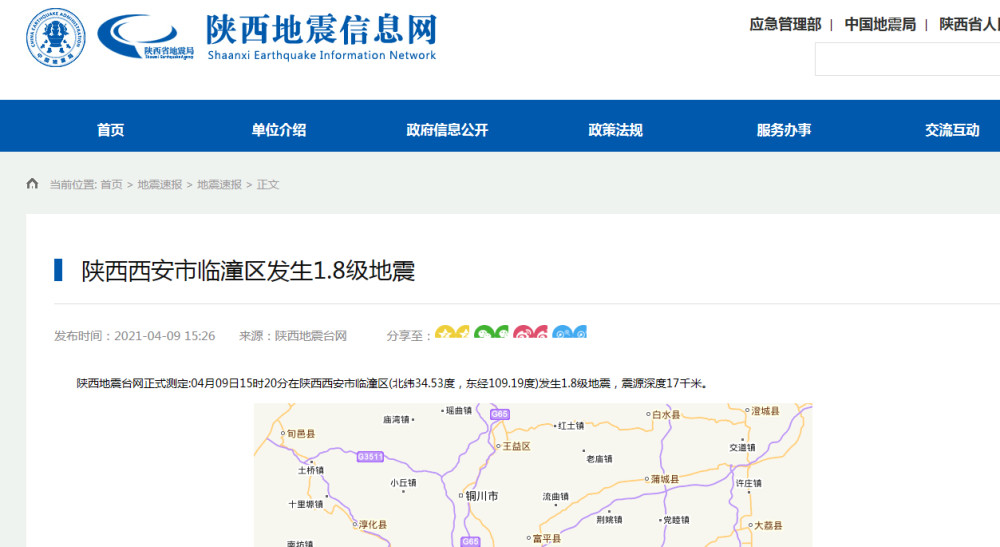Screen dimensions: 1000x547
Task: Click the G65 highway badge near 瑶曲镇
Action: [499, 414]
